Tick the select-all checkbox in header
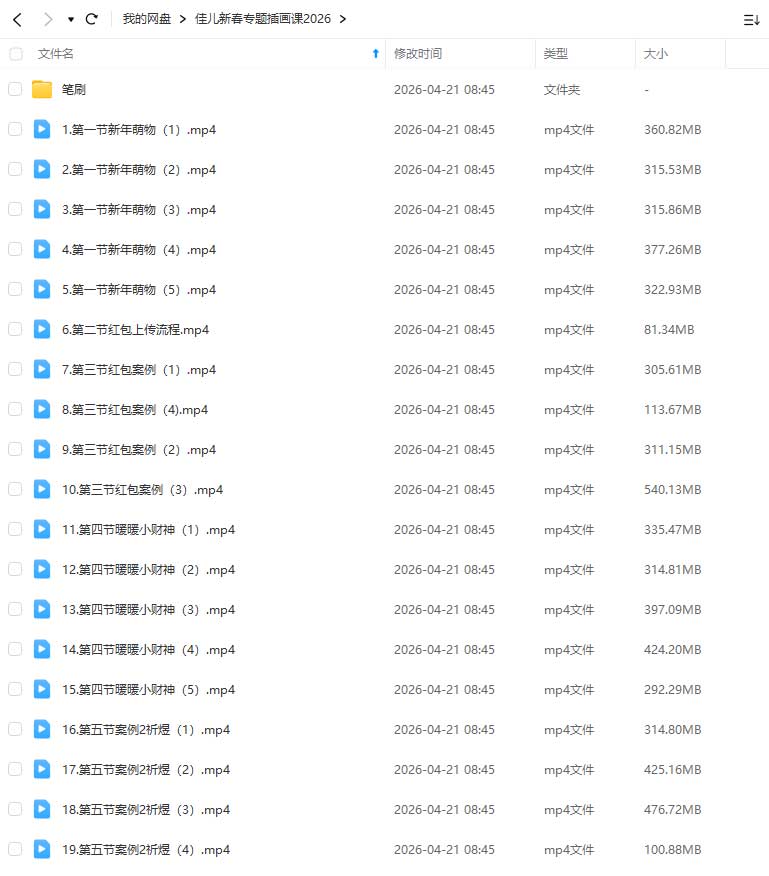The image size is (769, 876). [16, 54]
